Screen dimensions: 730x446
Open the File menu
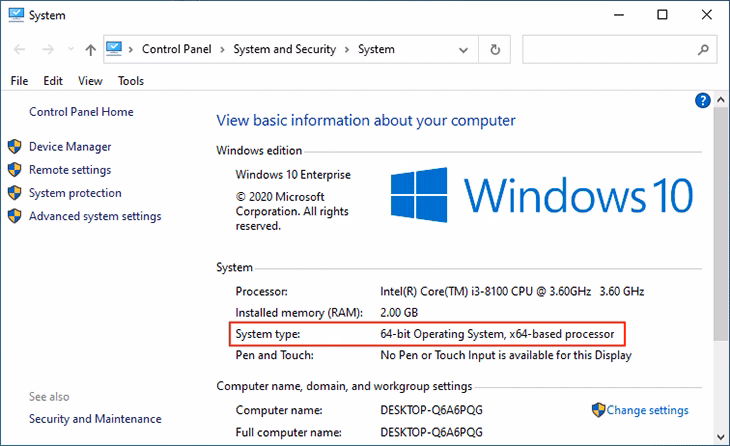click(19, 81)
